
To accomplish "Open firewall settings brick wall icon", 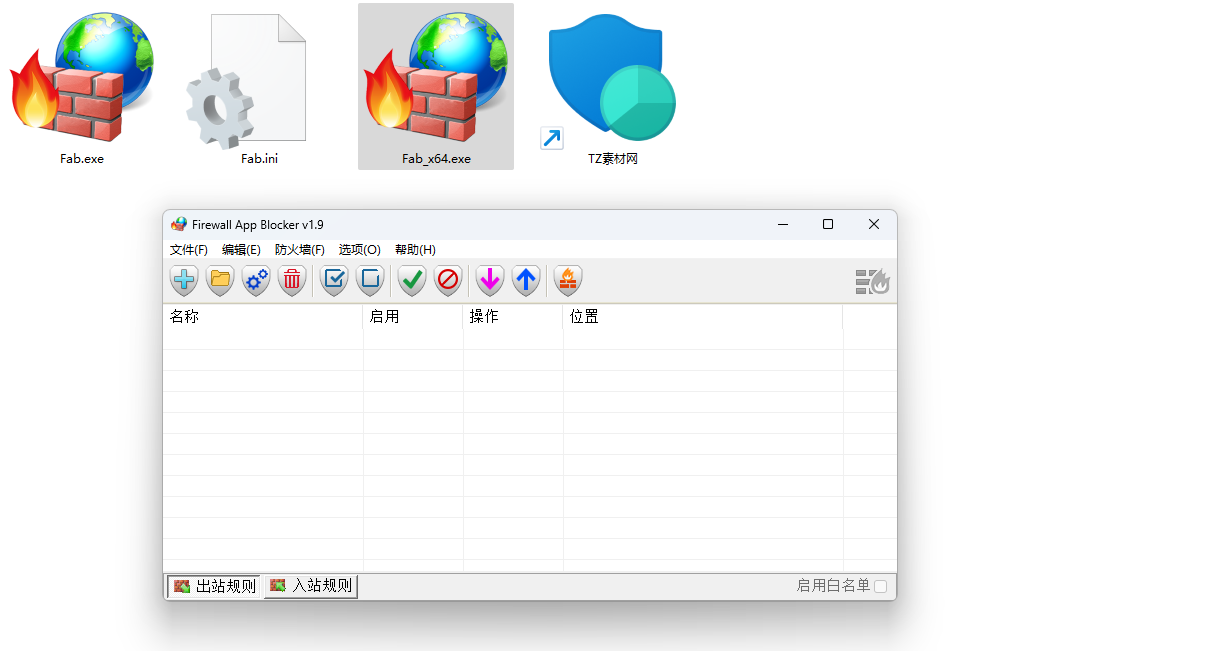I will click(568, 281).
